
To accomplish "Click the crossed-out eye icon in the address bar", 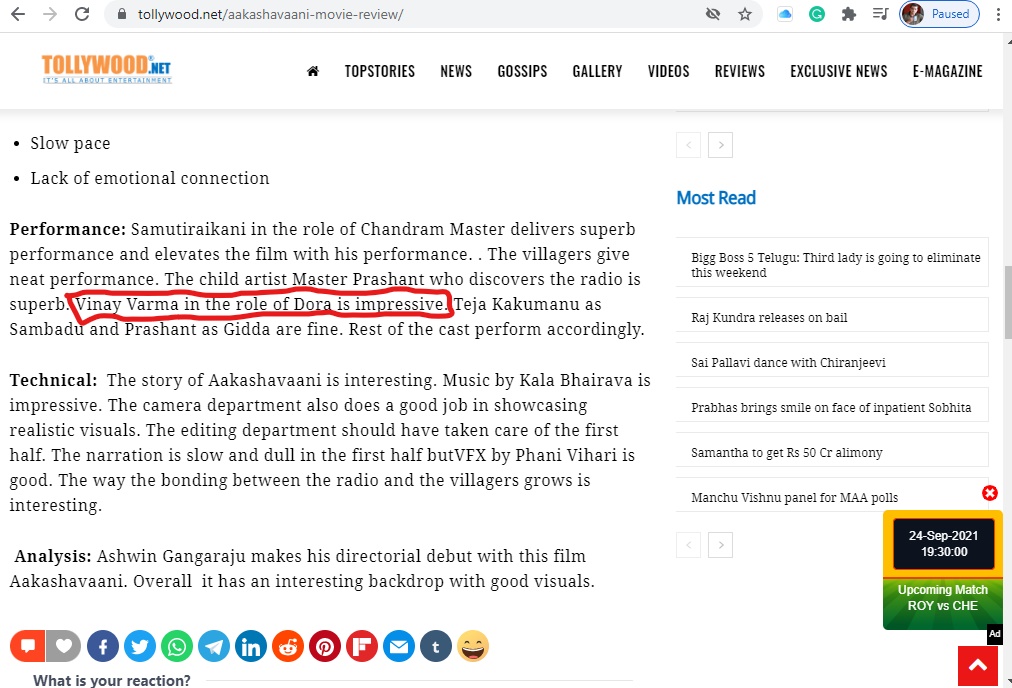I will (713, 14).
